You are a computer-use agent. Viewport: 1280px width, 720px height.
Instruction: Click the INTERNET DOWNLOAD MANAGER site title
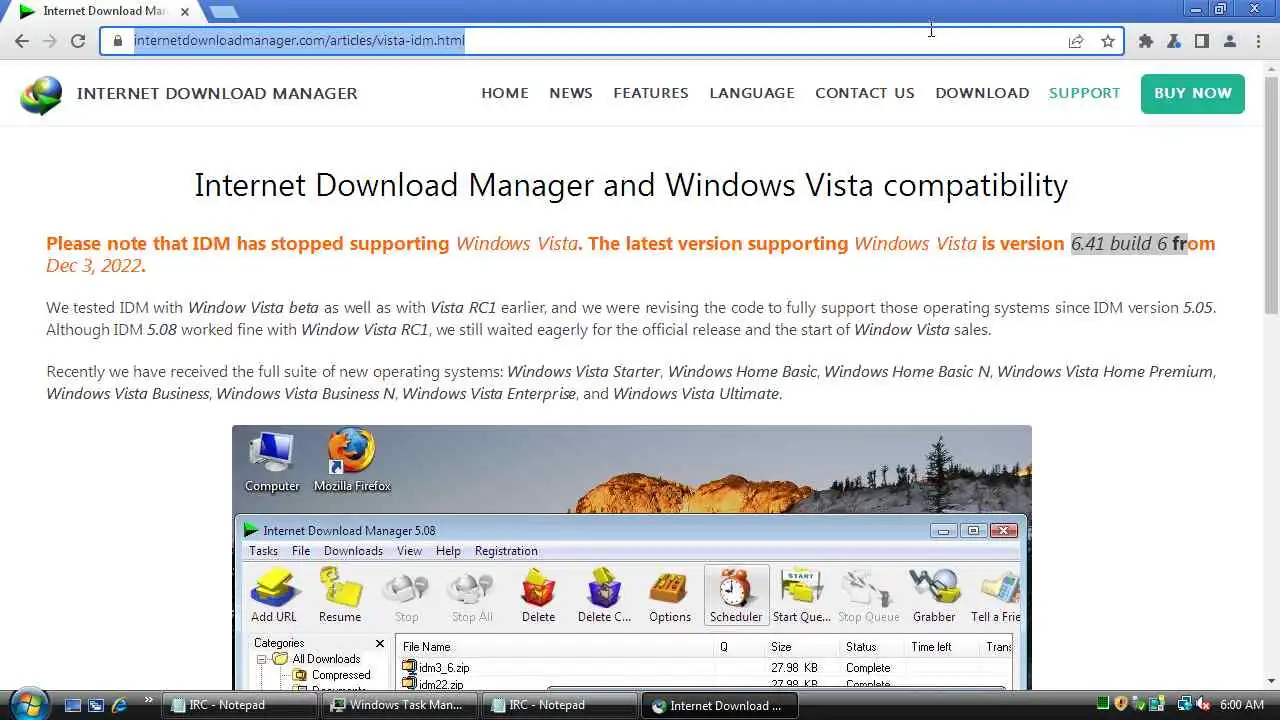click(217, 93)
